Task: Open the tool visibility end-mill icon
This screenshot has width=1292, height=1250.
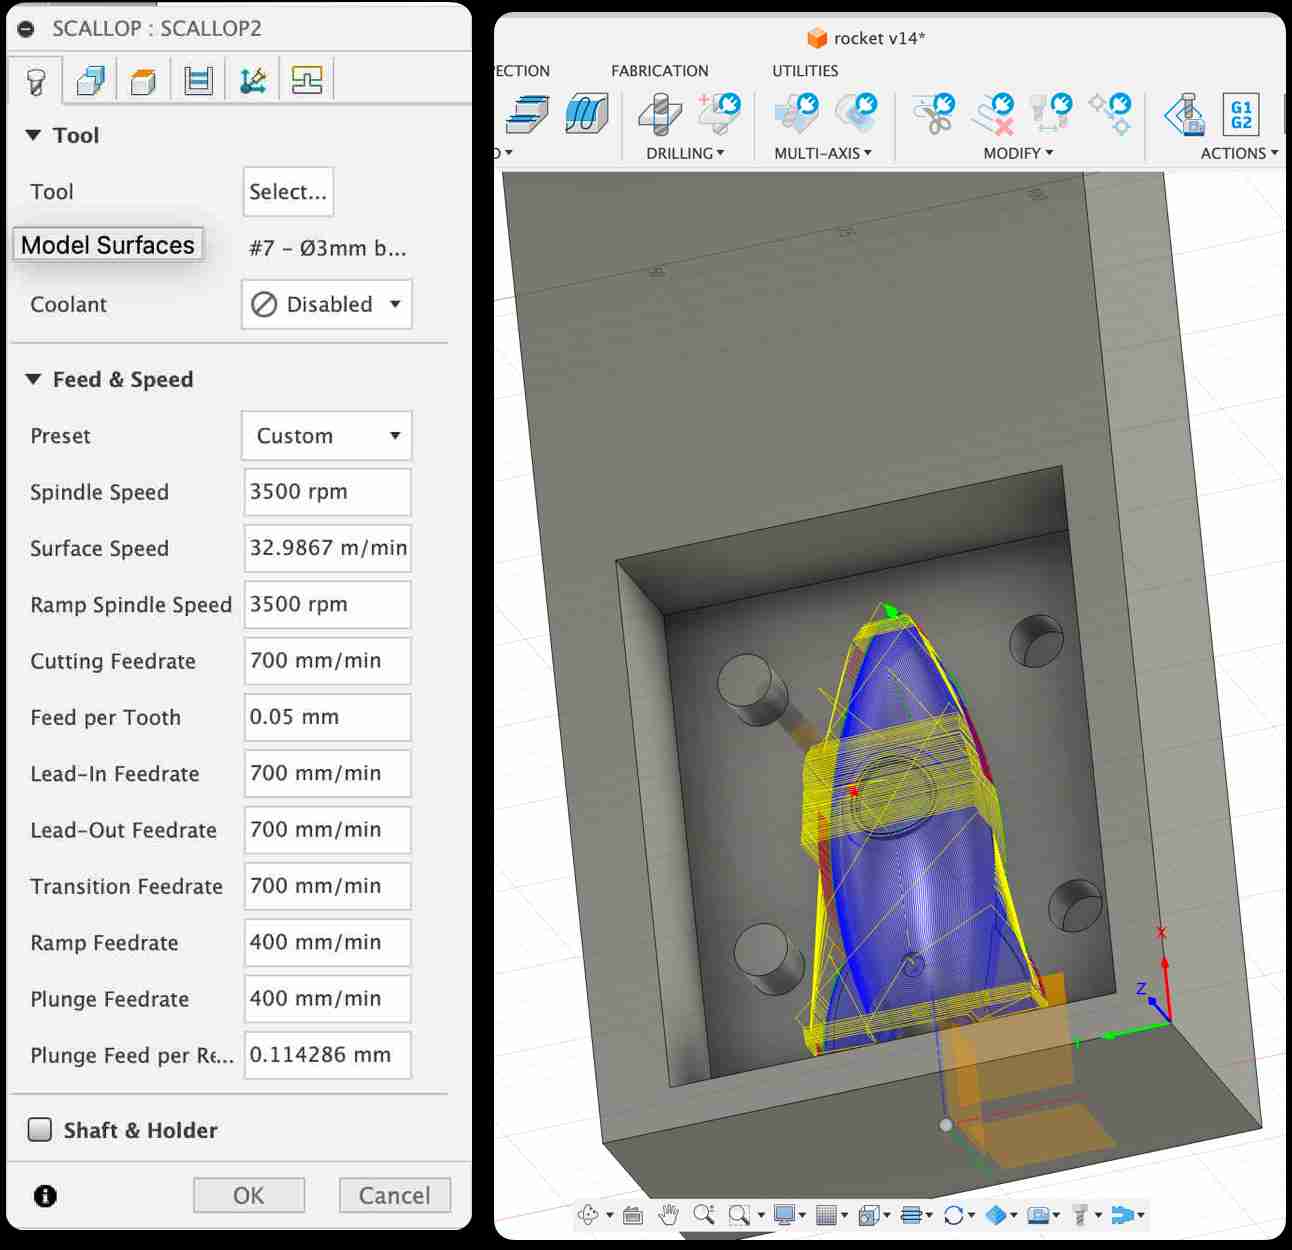Action: (x=1080, y=1215)
